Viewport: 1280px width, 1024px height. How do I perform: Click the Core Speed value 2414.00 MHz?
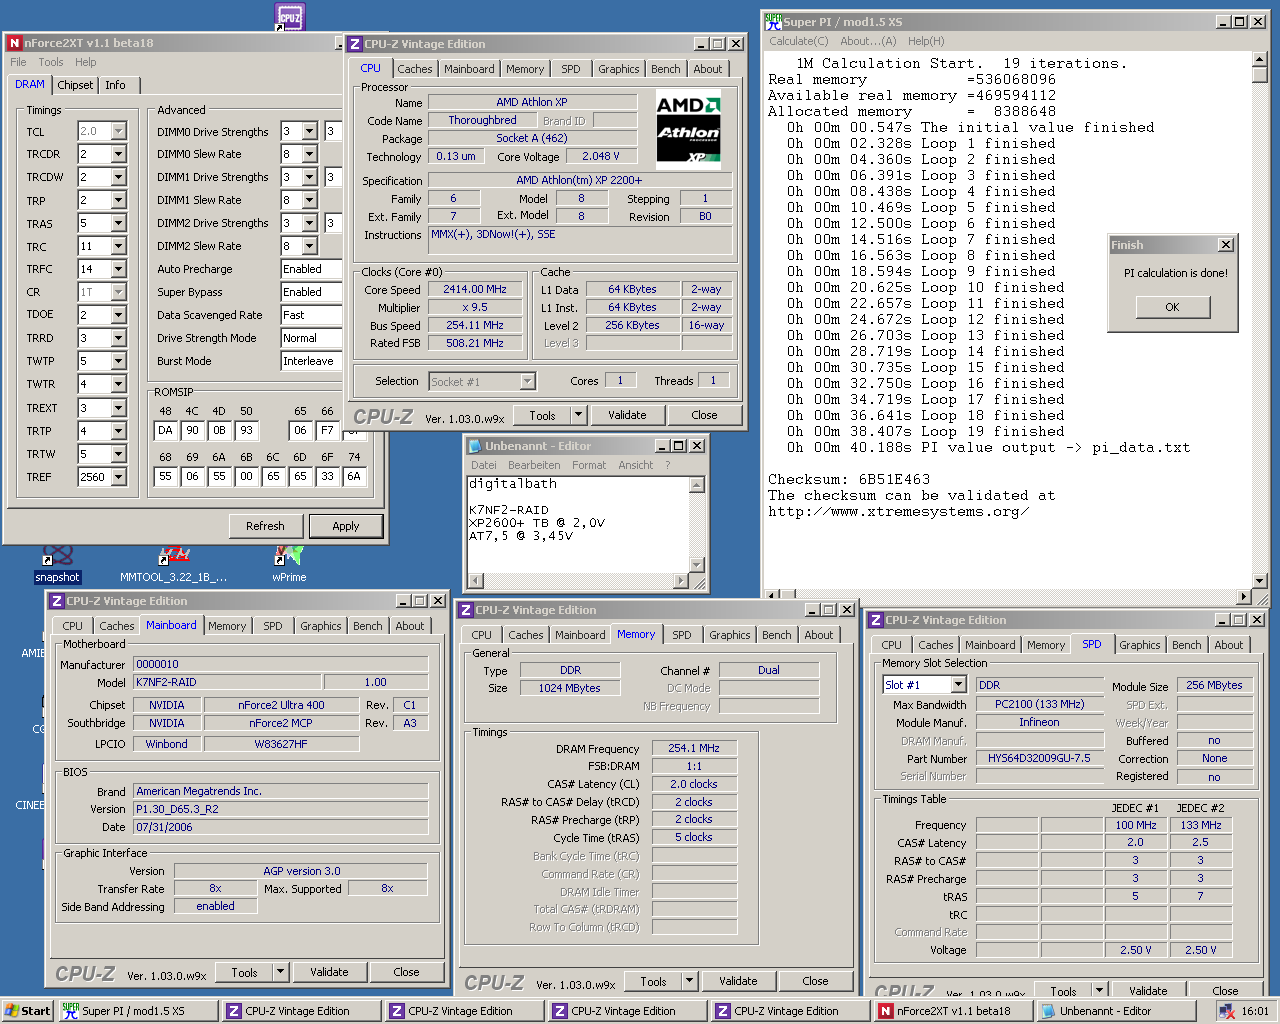point(475,289)
